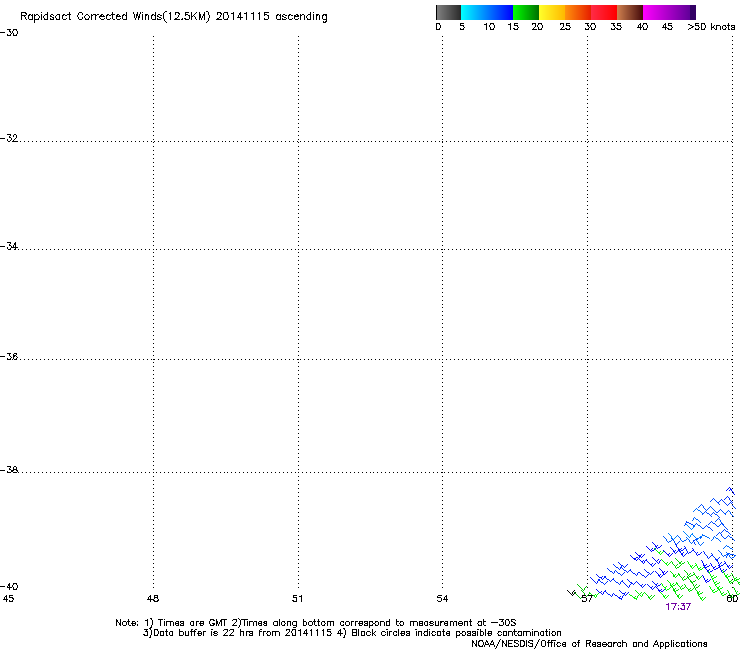740x650 pixels.
Task: Click the '-38' latitude label
Action: 9,470
